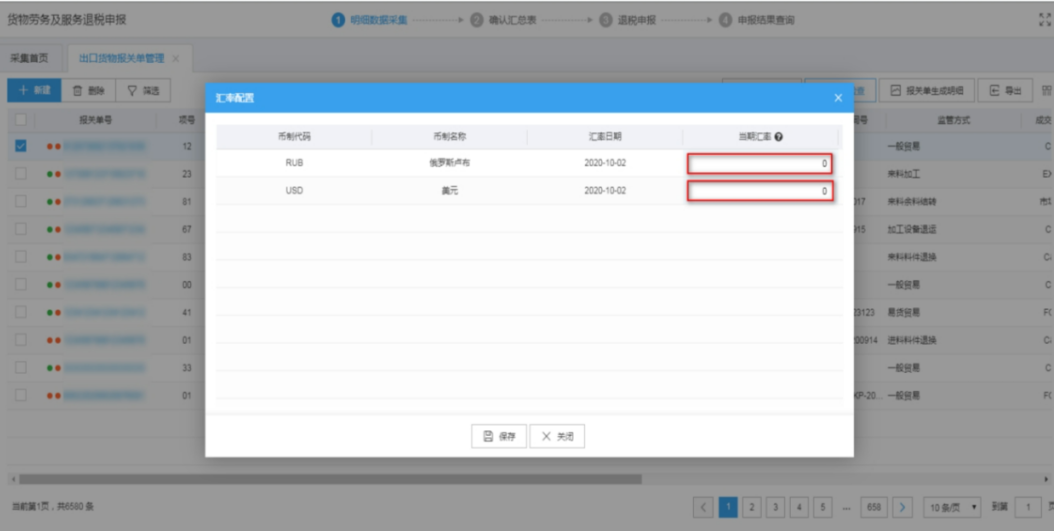
Task: Click the USD exchange rate input
Action: 759,191
